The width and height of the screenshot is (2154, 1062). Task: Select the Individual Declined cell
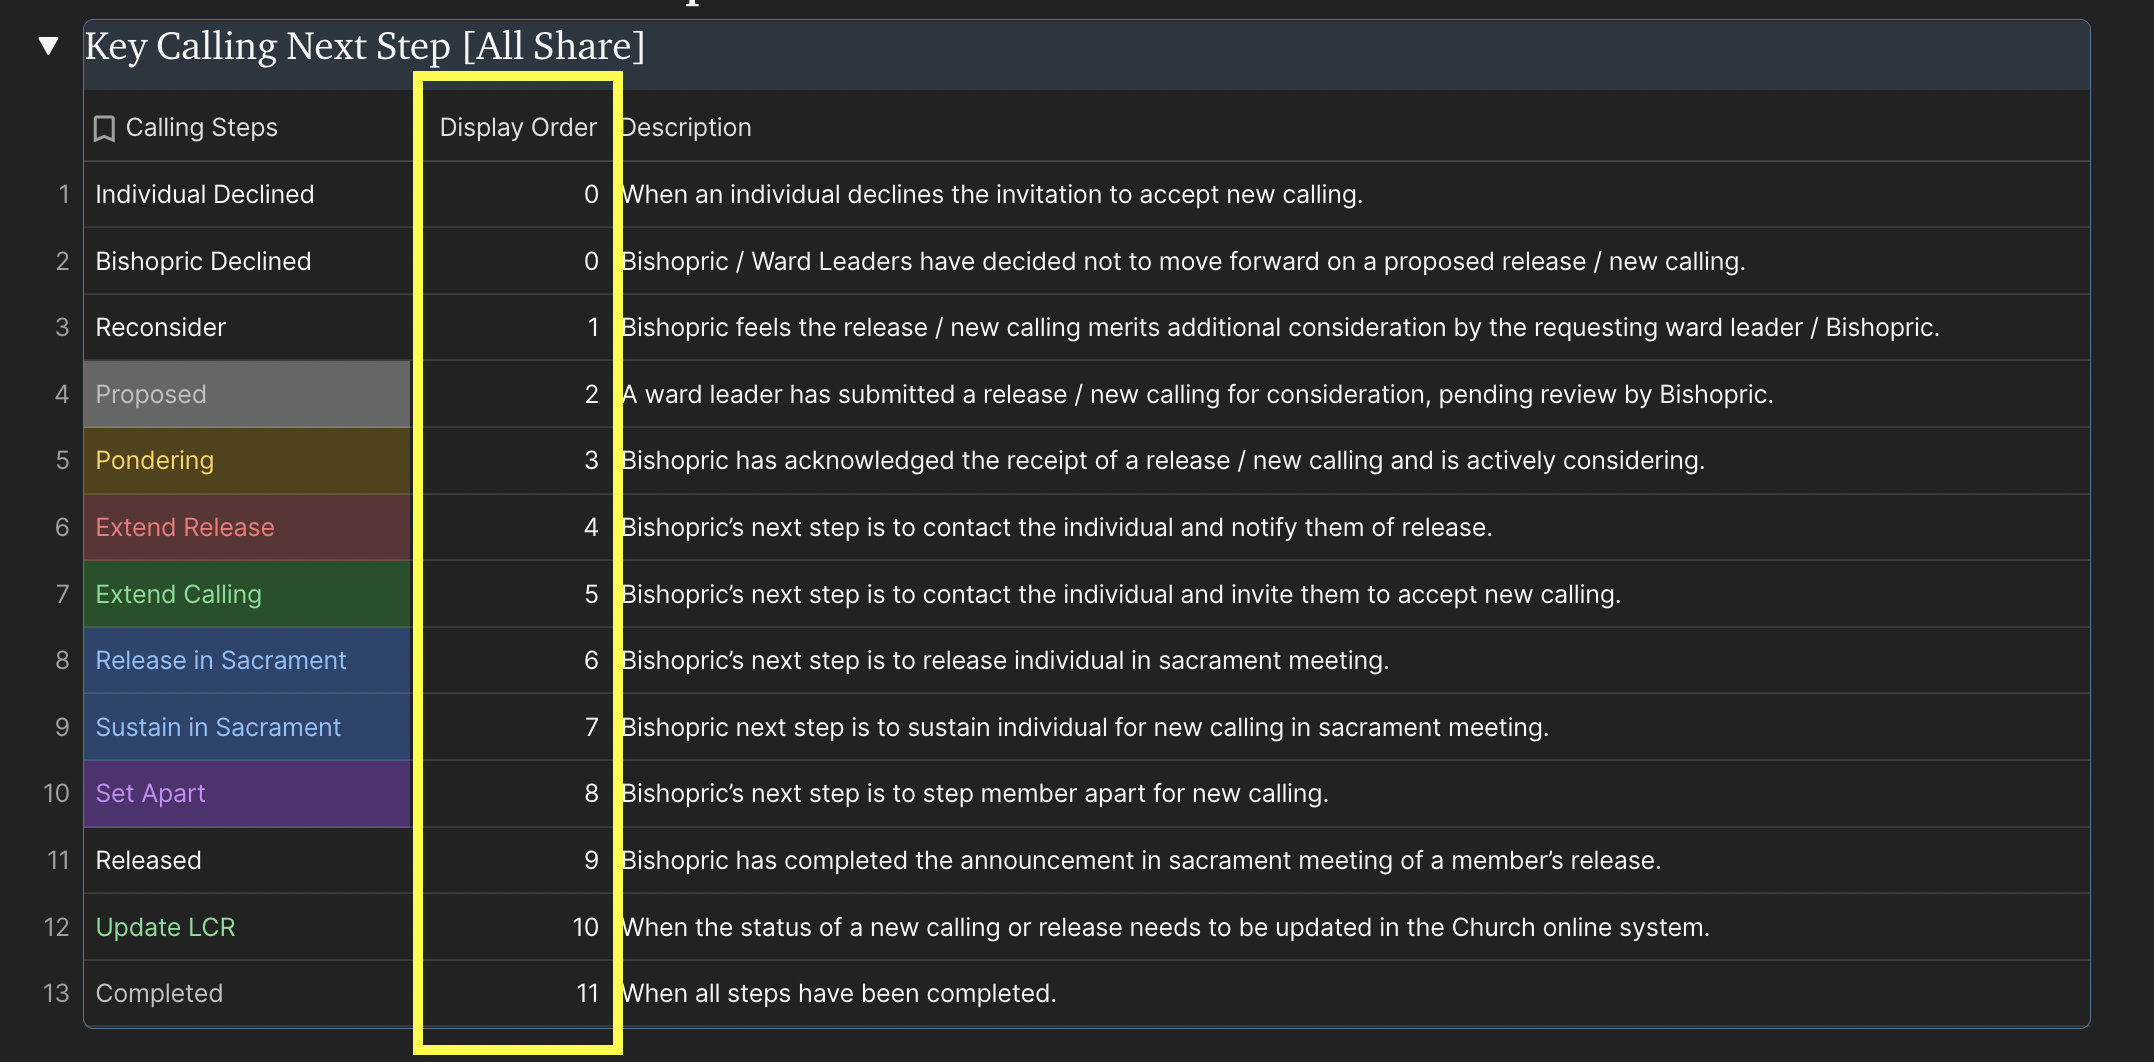[248, 194]
